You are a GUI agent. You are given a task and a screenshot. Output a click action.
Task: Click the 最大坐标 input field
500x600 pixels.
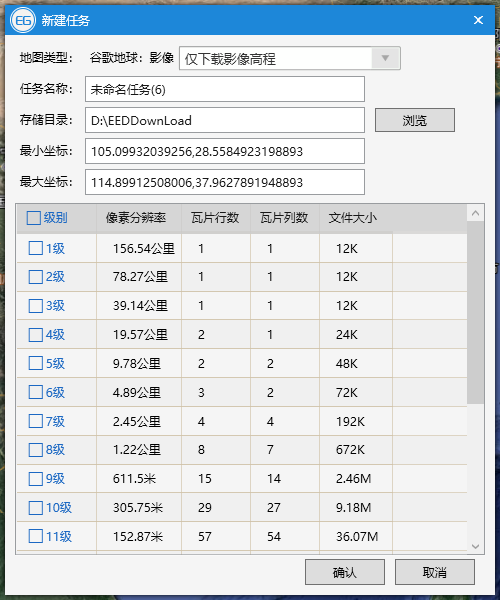coord(225,182)
